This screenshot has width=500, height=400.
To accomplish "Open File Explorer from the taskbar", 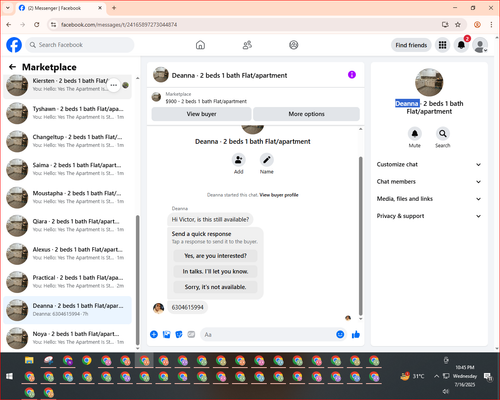I will tap(29, 360).
